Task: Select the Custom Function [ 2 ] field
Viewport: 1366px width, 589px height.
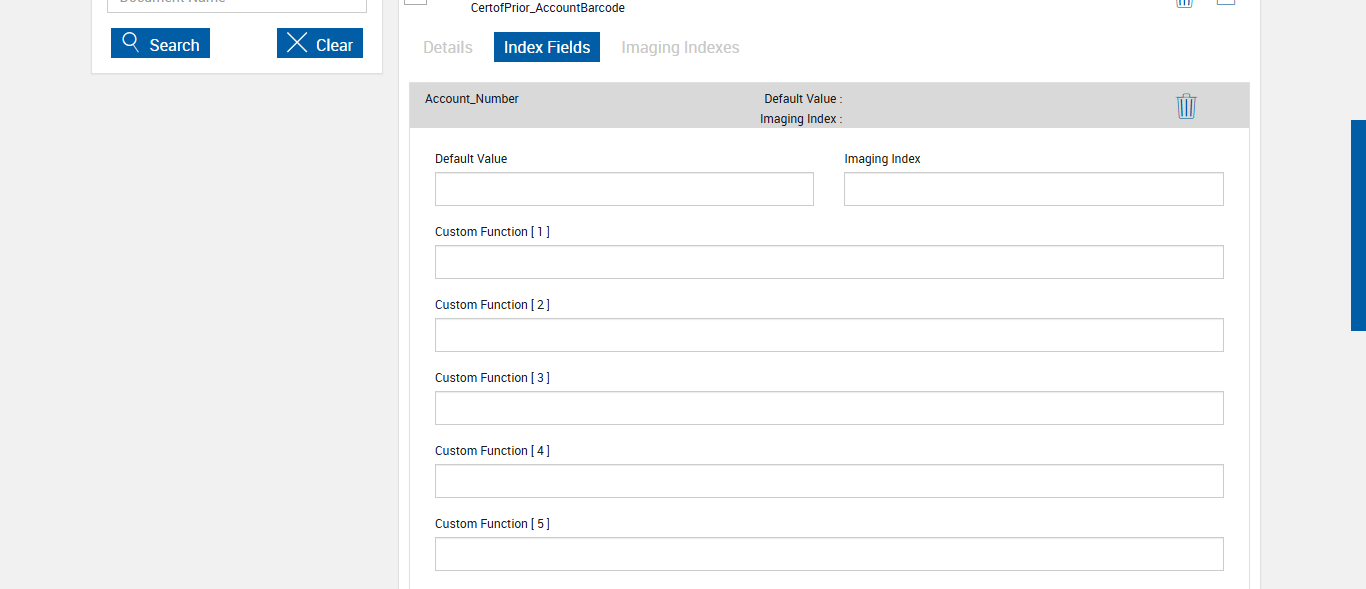Action: point(829,335)
